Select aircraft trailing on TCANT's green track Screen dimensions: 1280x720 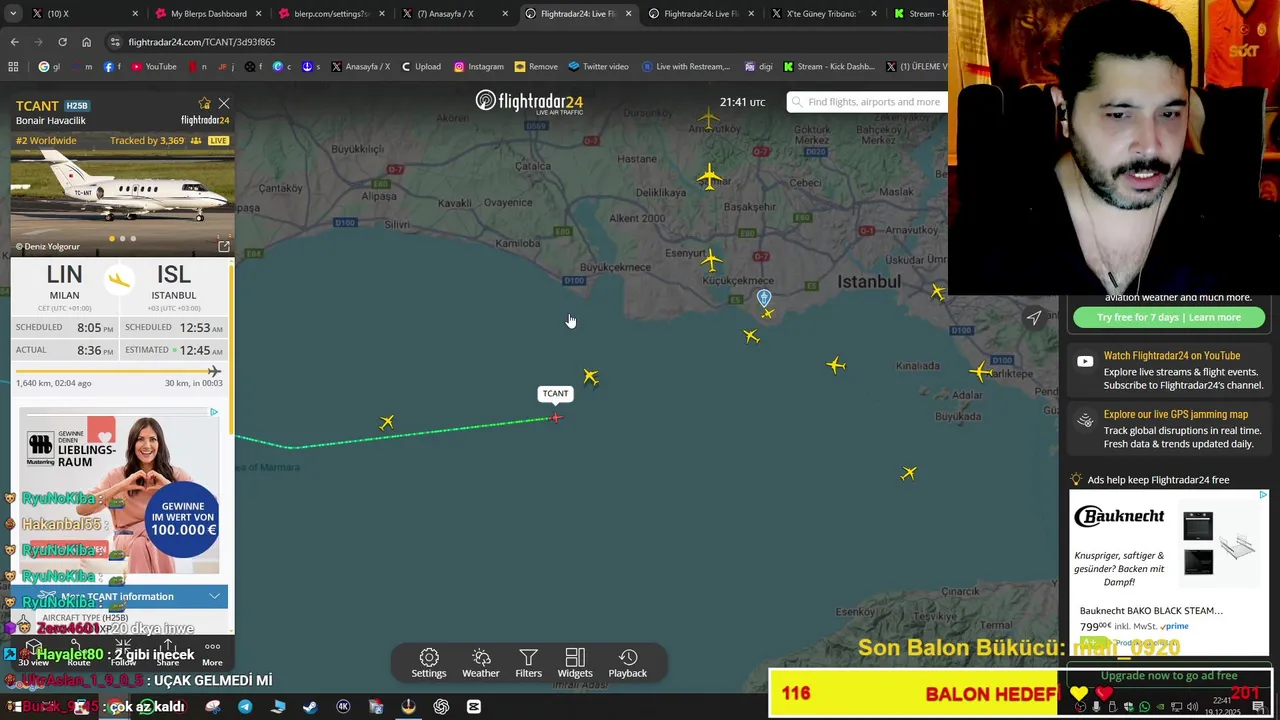[387, 423]
